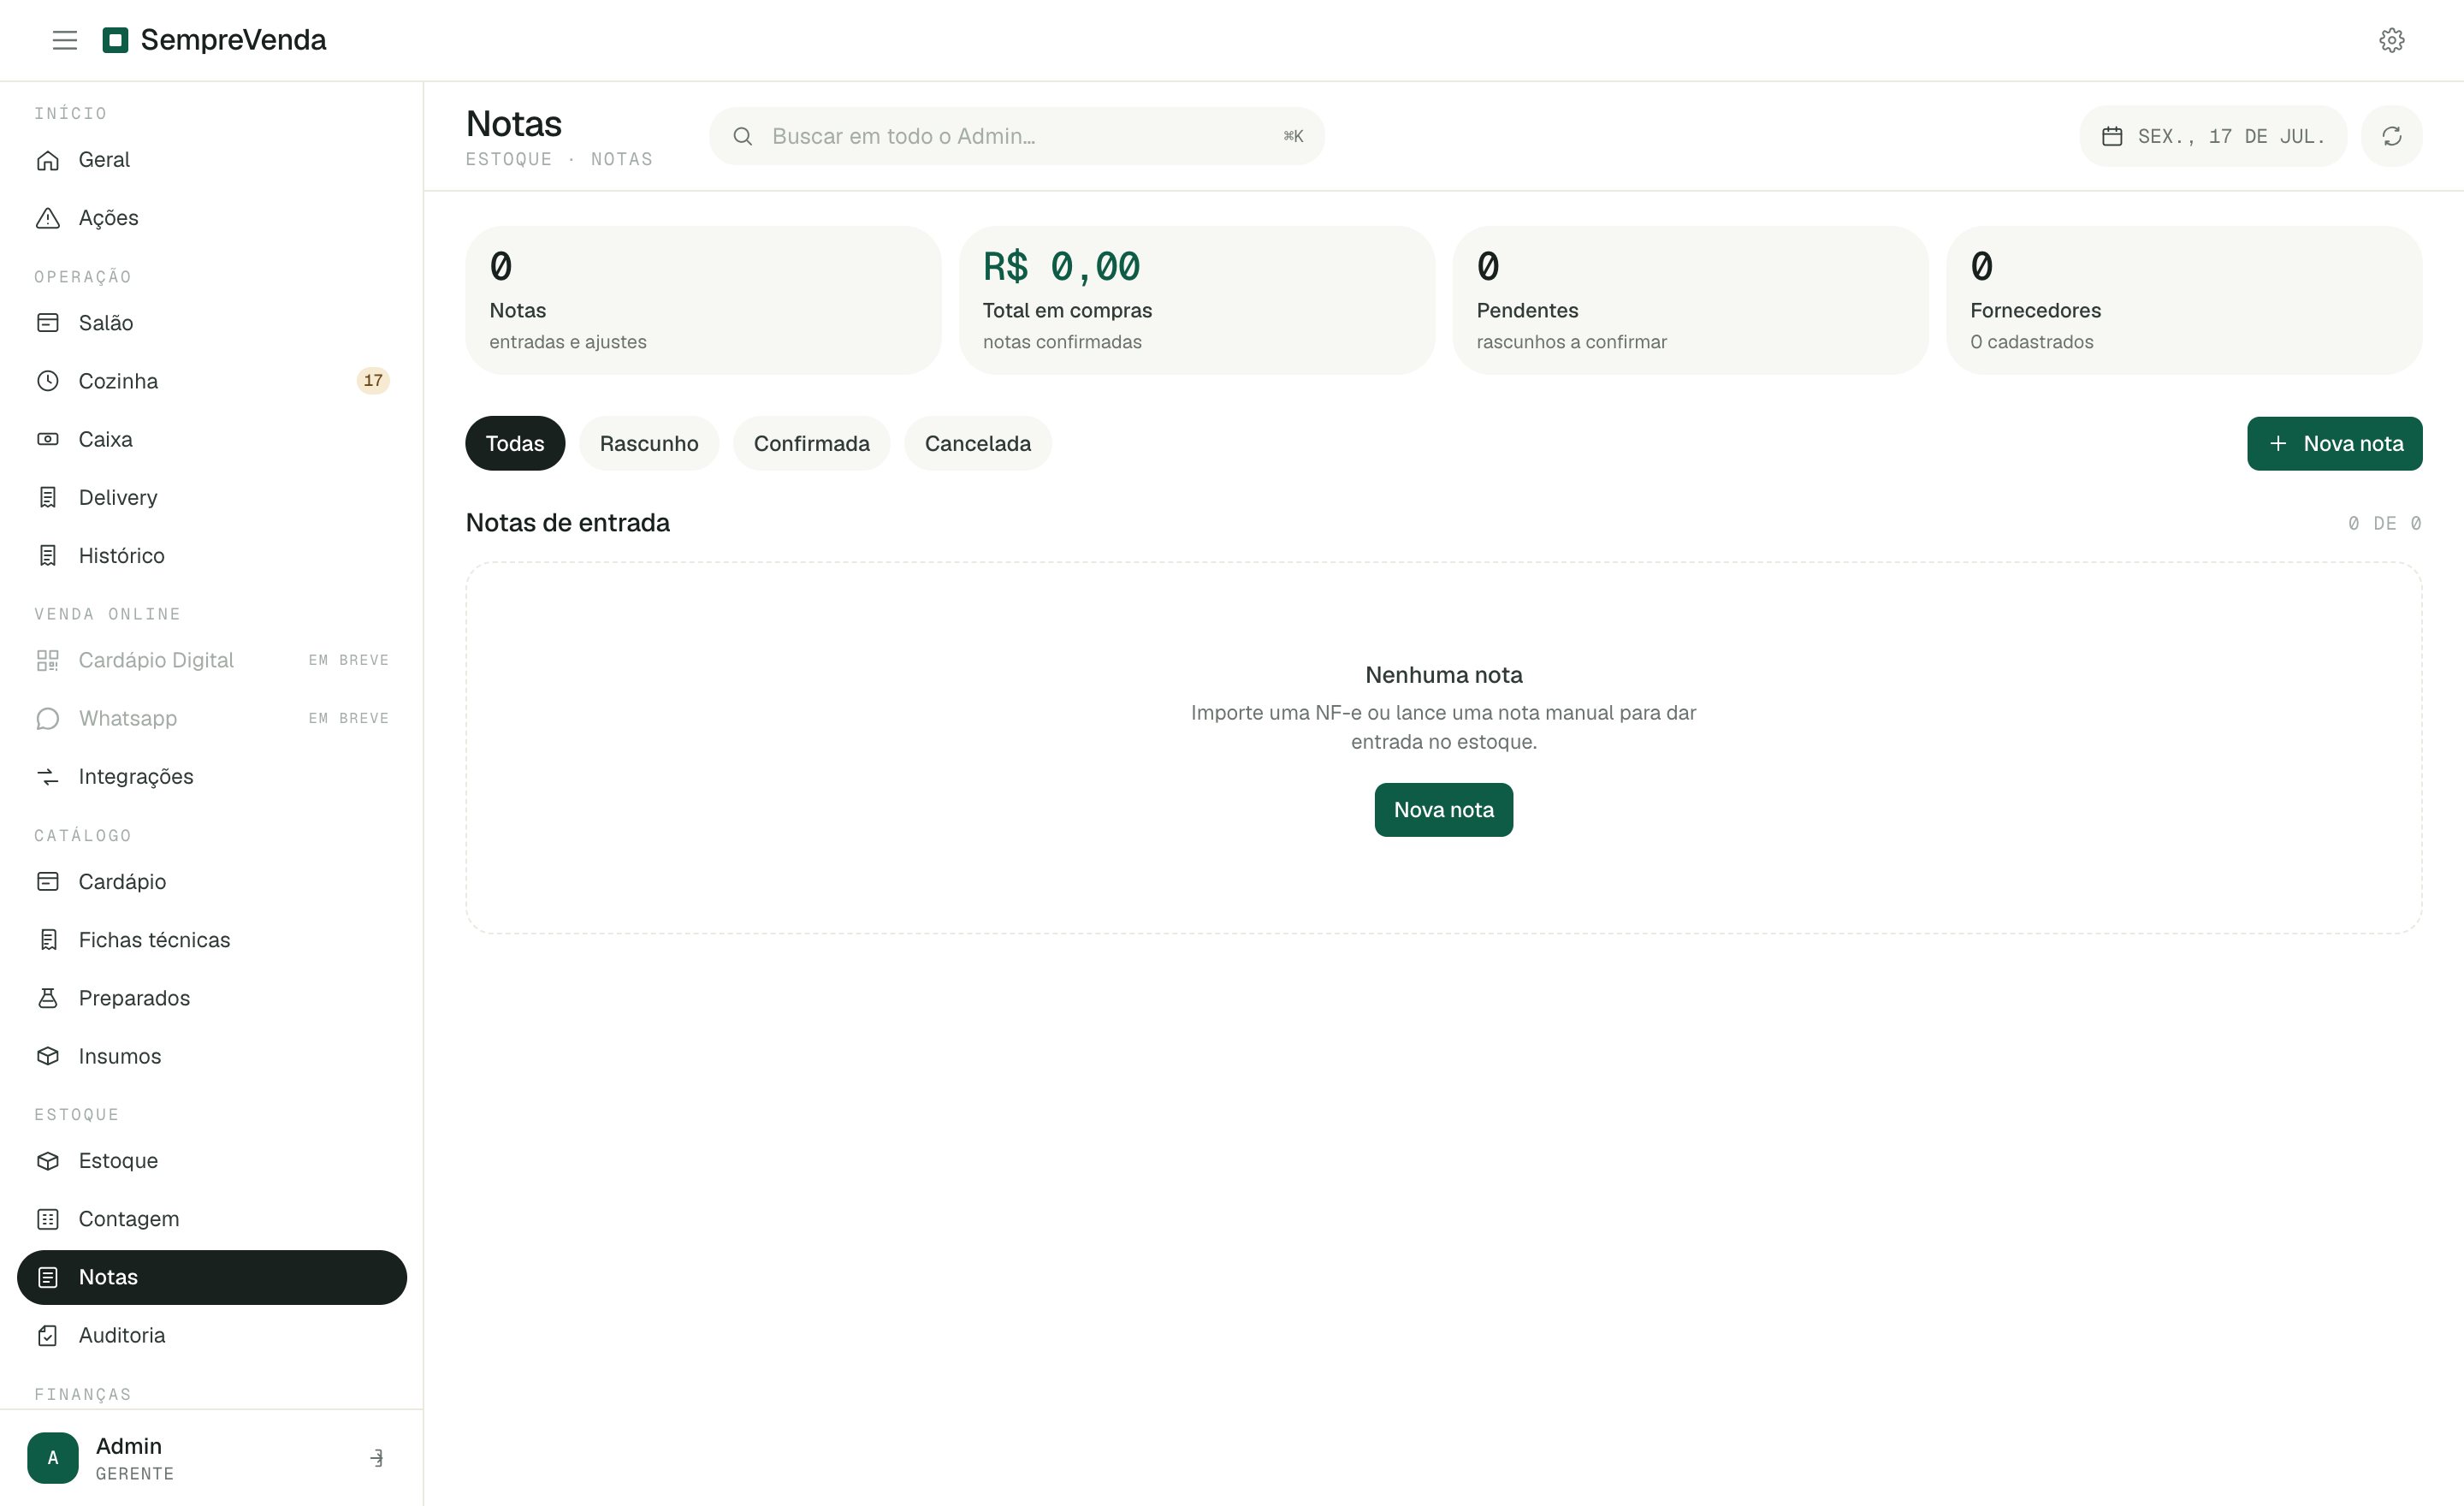Screen dimensions: 2464x1506
Task: Open Cozinha in the sidebar
Action: (212, 381)
